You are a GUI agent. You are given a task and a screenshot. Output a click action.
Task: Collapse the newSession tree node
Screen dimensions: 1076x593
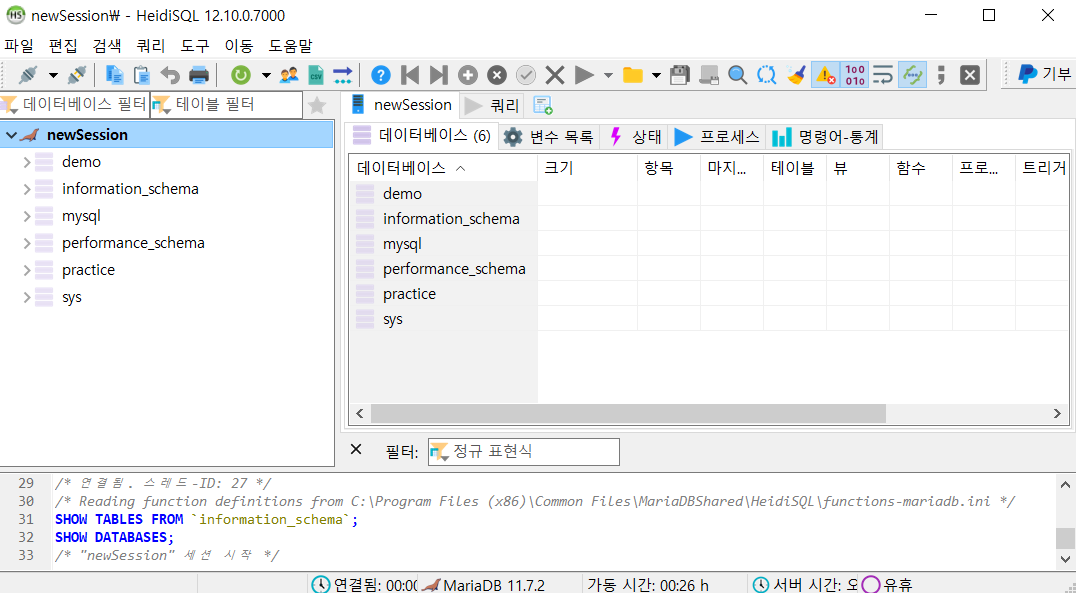point(11,135)
